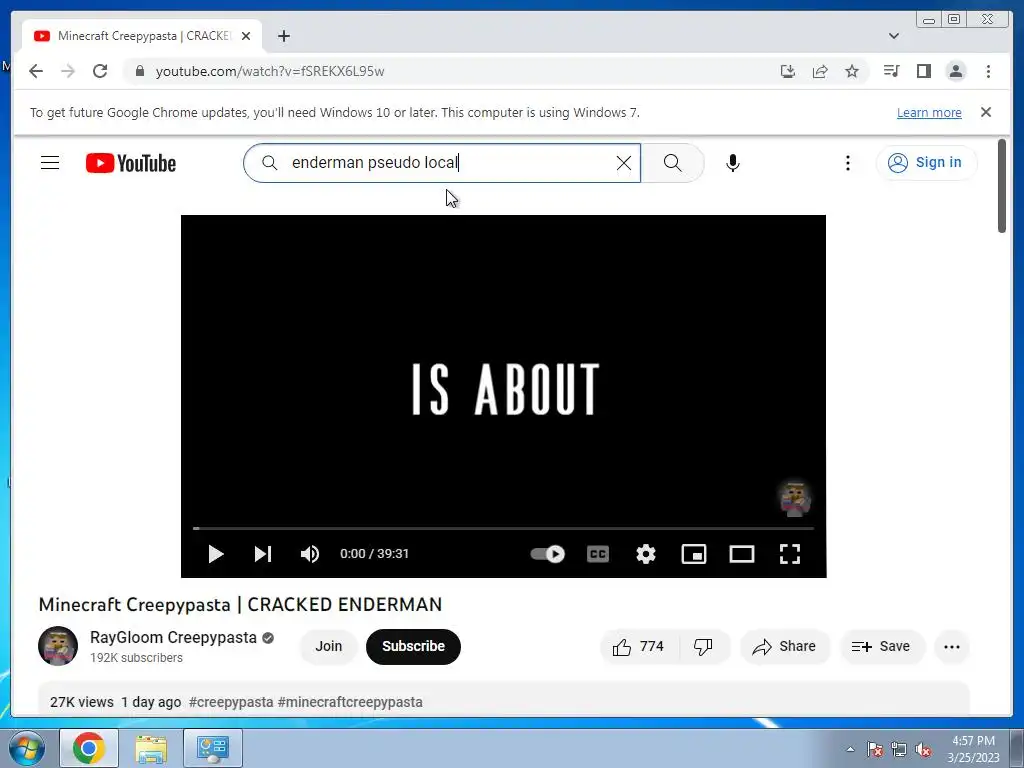The width and height of the screenshot is (1024, 768).
Task: Share the video
Action: [784, 647]
